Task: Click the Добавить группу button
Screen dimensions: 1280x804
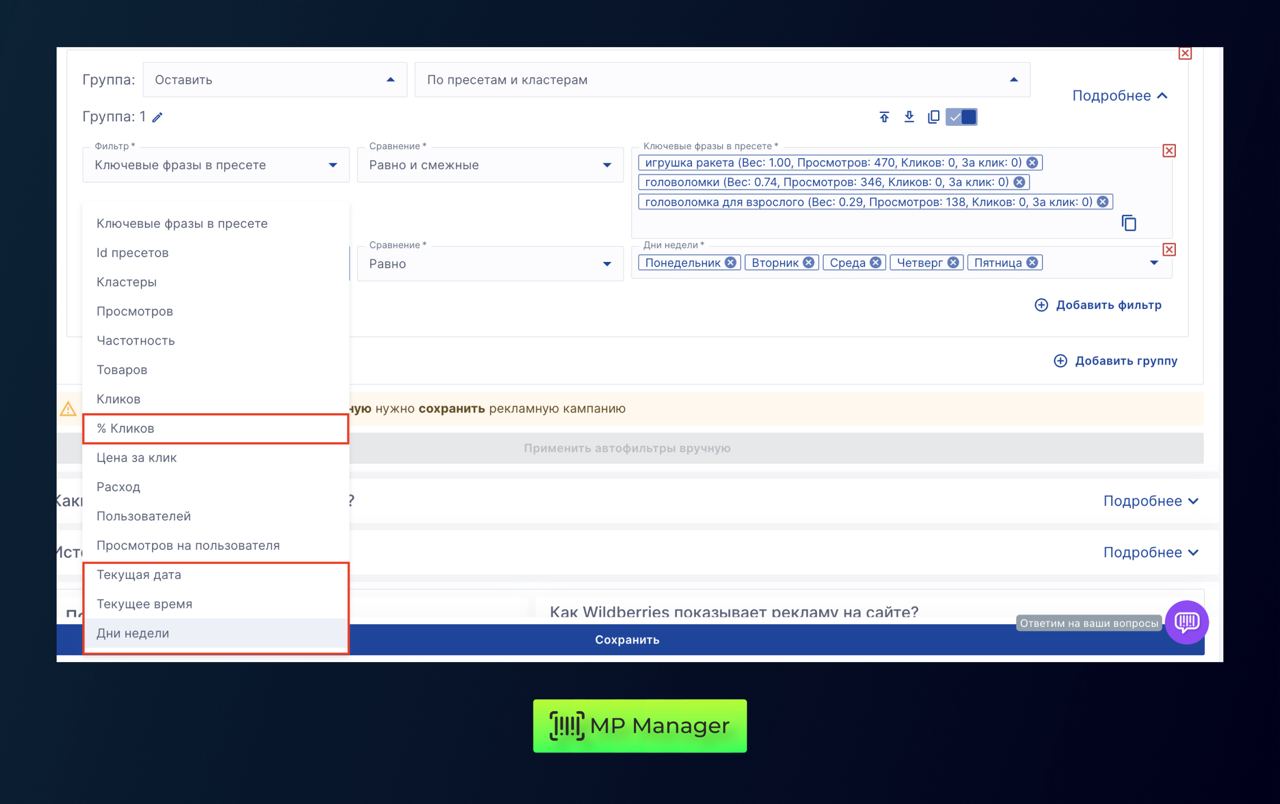Action: click(1115, 361)
